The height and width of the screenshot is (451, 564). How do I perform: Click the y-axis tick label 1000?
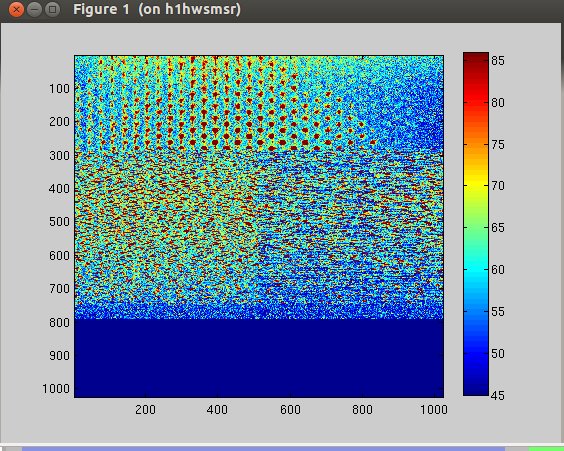pyautogui.click(x=56, y=389)
